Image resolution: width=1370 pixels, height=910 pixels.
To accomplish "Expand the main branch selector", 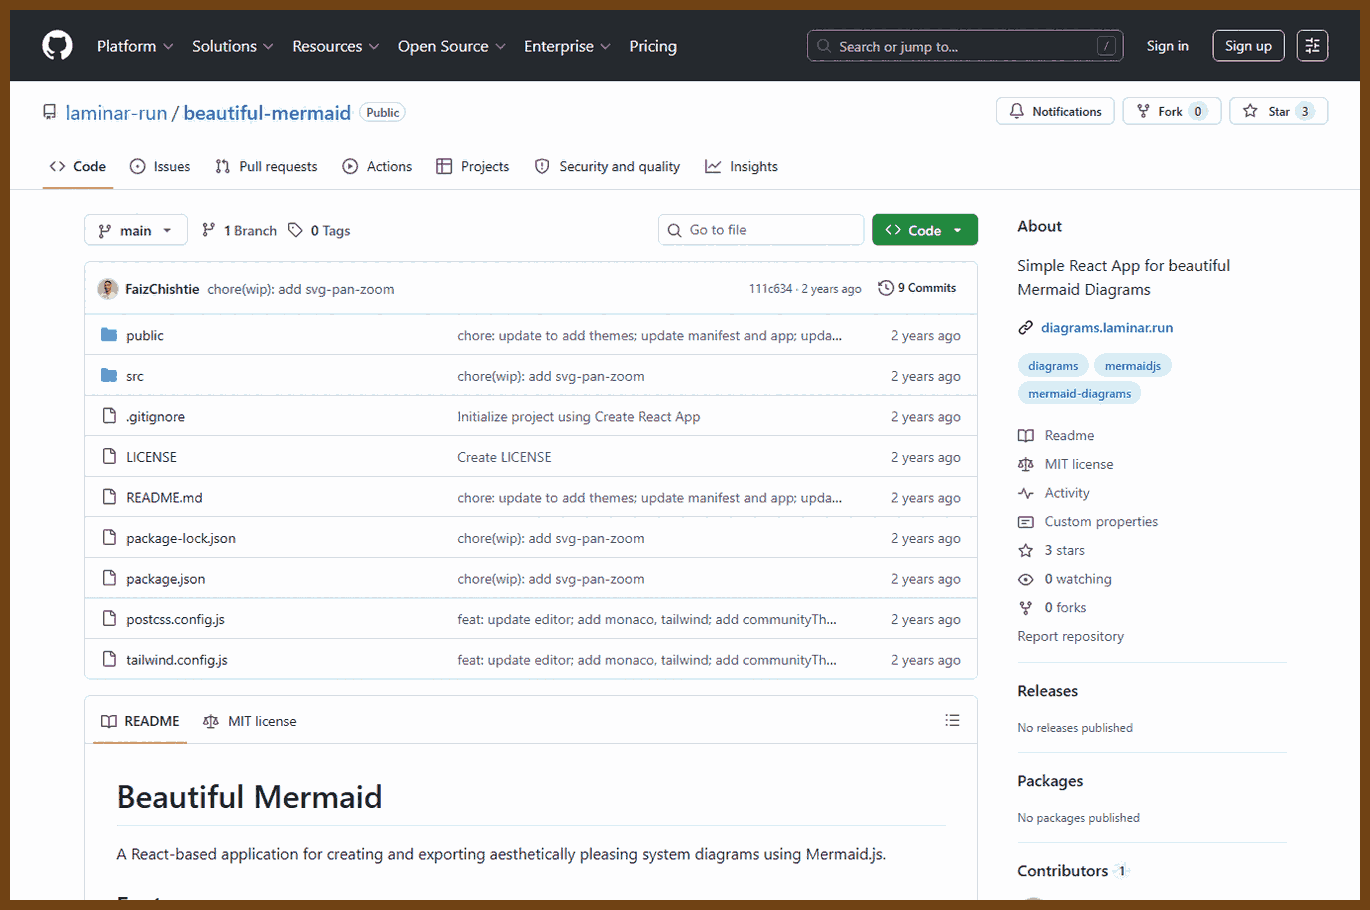I will (135, 230).
